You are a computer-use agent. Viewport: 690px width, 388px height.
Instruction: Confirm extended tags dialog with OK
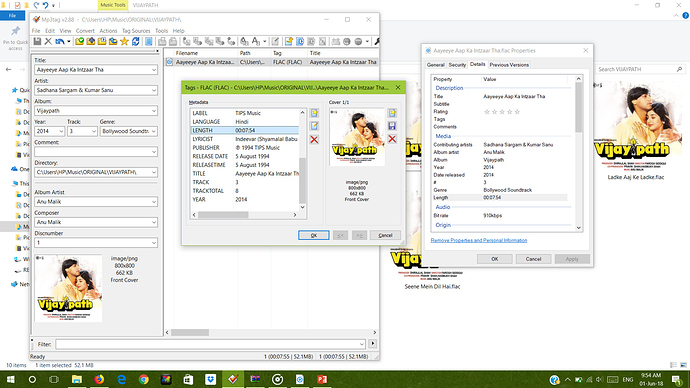tap(314, 235)
